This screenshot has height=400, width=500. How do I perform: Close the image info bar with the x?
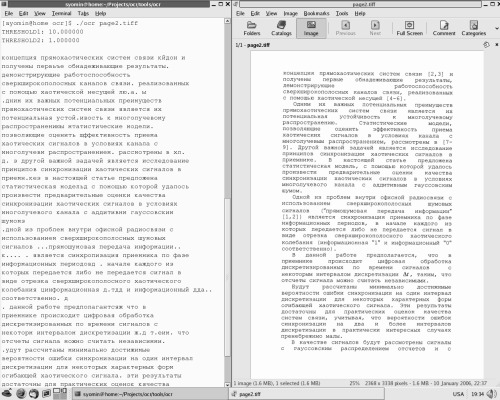click(496, 45)
